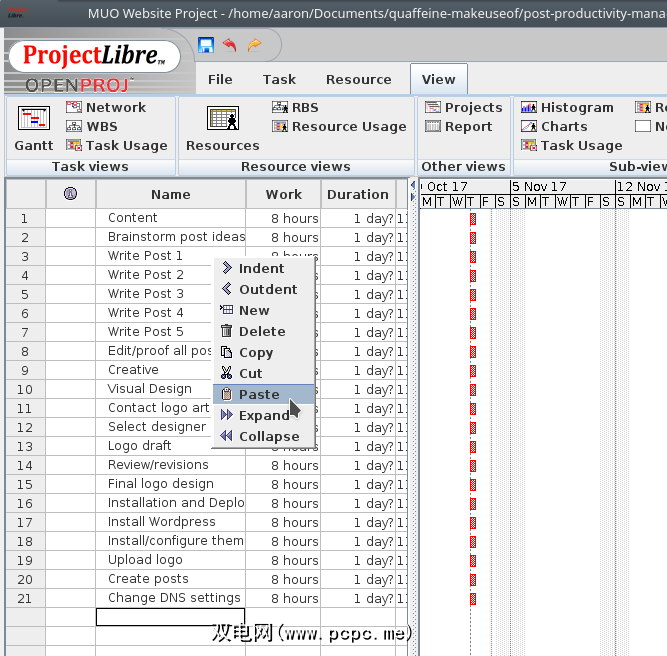Select the 'Brainstorm post ideas' task
Screen dimensions: 667x656
[x=176, y=237]
